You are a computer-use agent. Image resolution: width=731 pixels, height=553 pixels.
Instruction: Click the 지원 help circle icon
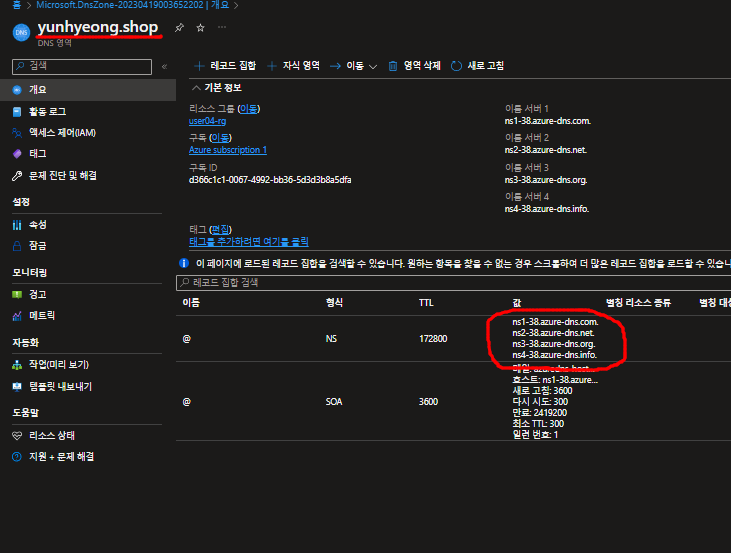click(17, 457)
